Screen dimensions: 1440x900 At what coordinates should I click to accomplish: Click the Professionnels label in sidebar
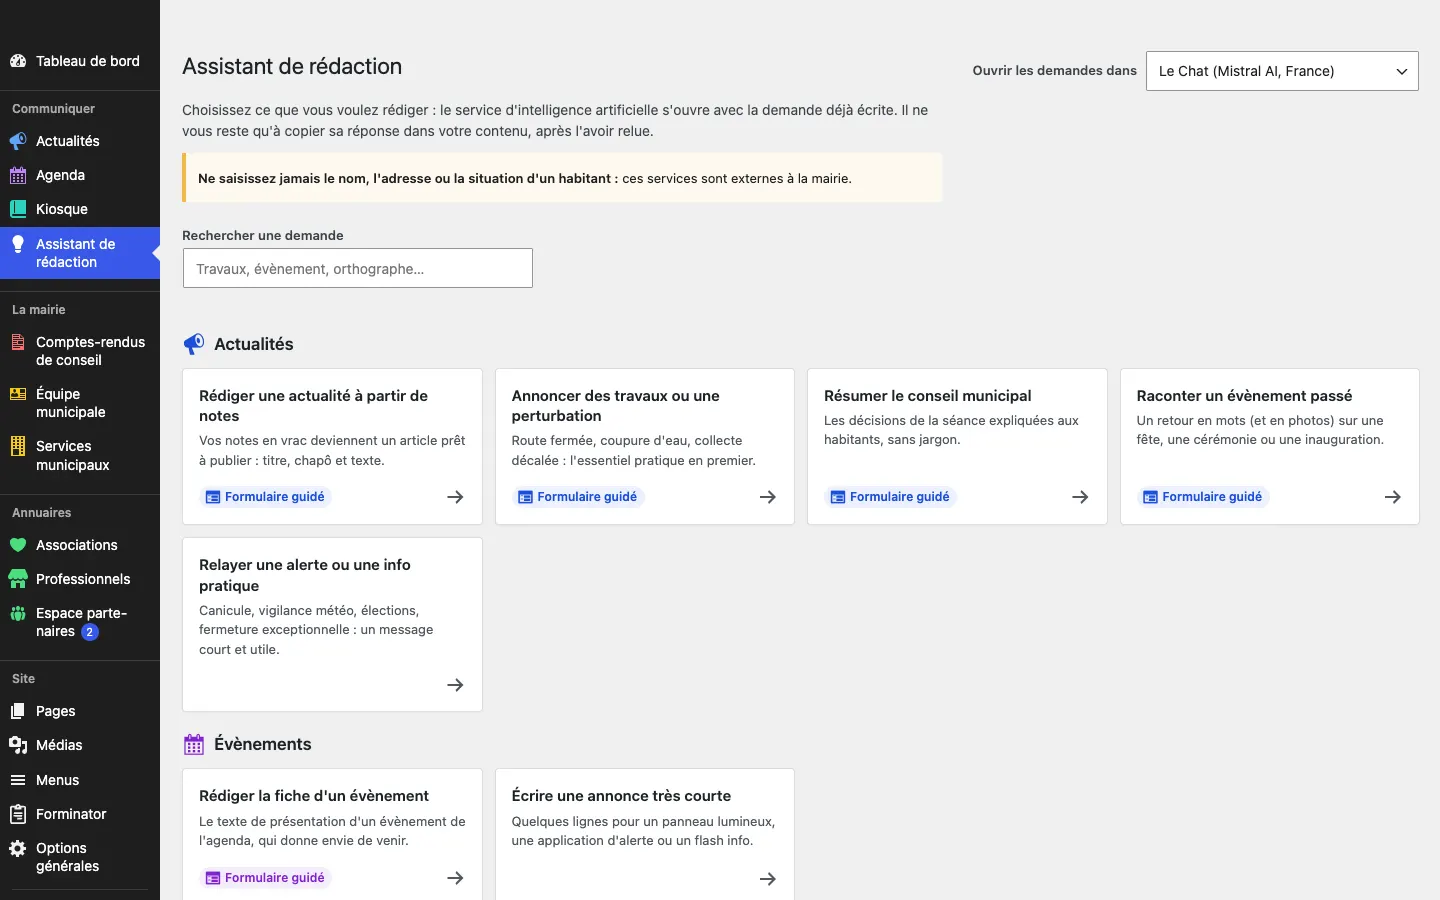click(83, 579)
